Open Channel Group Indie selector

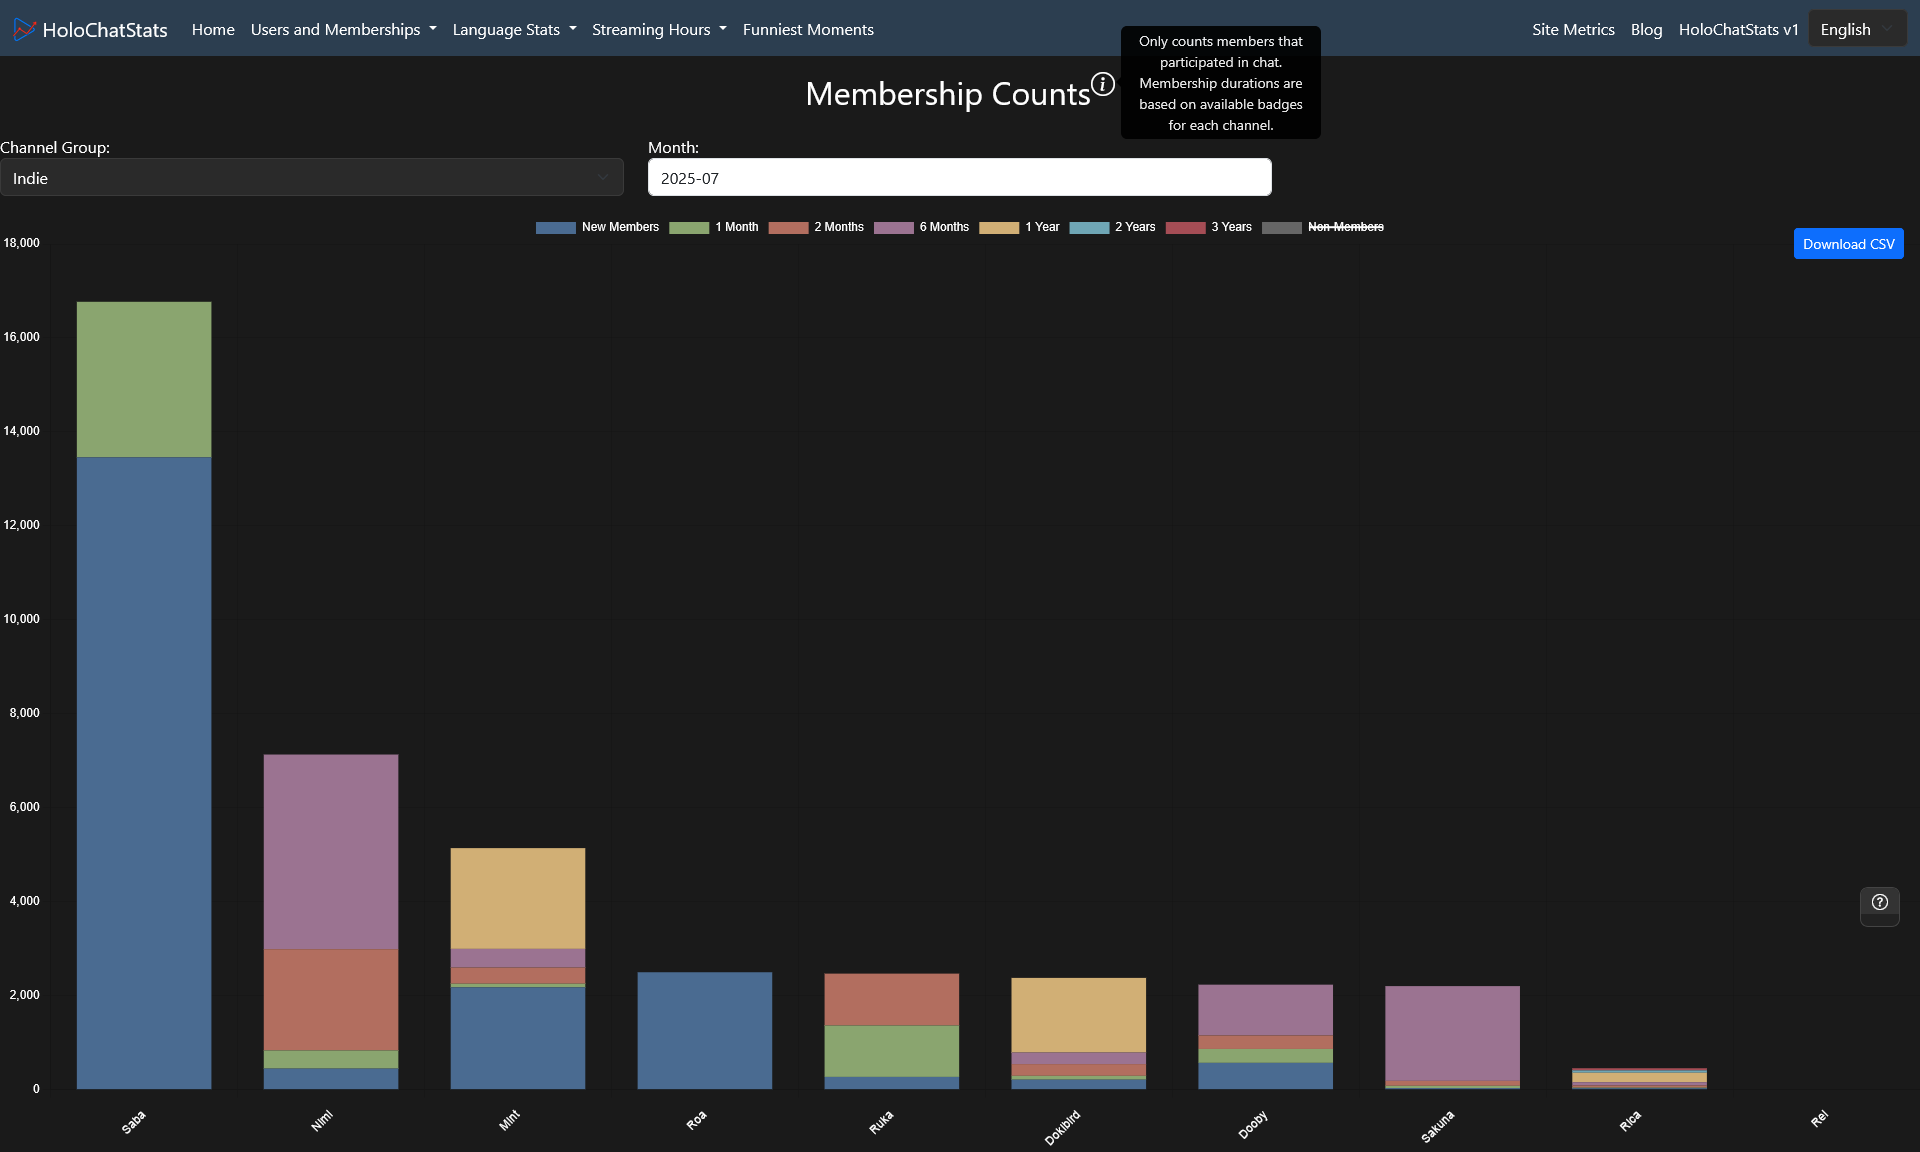pyautogui.click(x=312, y=178)
